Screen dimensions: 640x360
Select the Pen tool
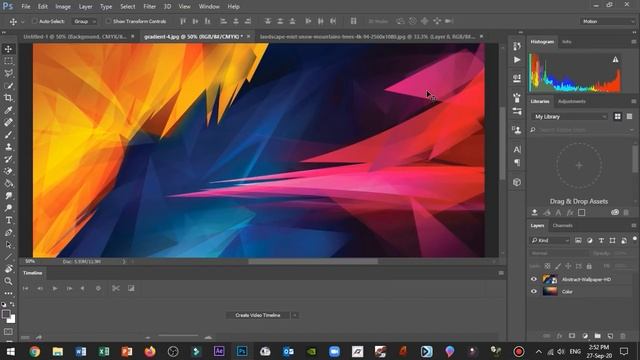point(8,233)
